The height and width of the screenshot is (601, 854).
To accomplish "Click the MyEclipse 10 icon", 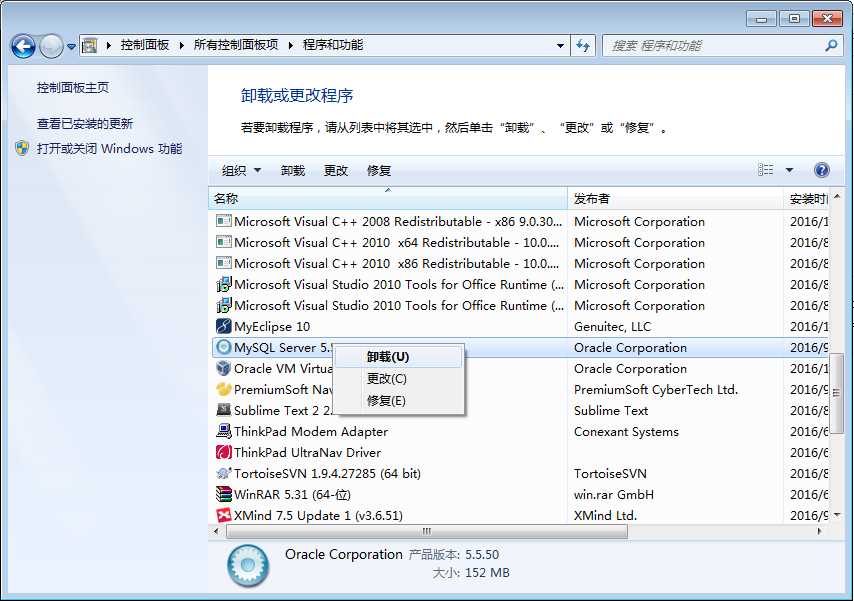I will [224, 326].
